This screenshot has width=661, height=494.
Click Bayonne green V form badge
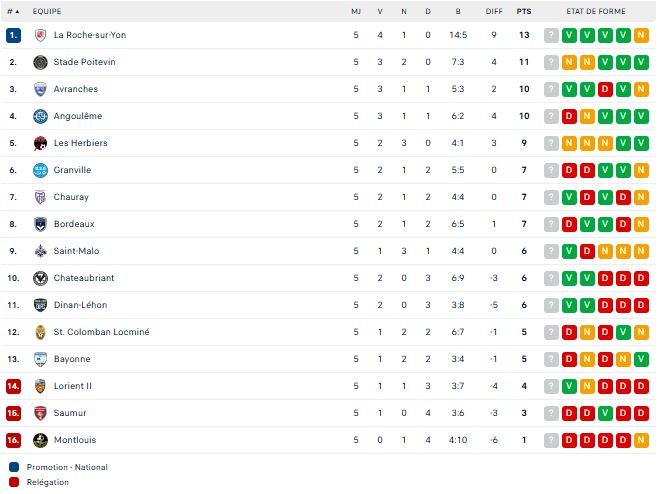click(641, 359)
